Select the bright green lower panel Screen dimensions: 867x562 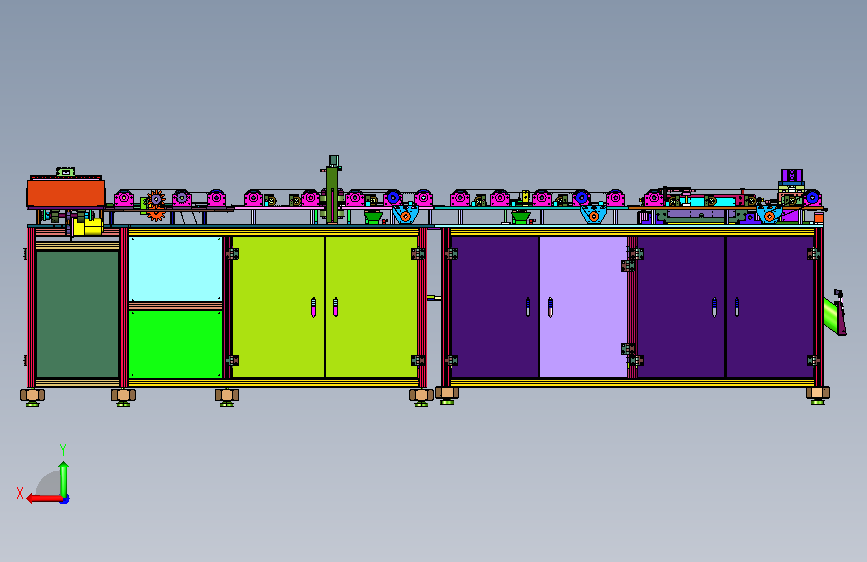175,344
